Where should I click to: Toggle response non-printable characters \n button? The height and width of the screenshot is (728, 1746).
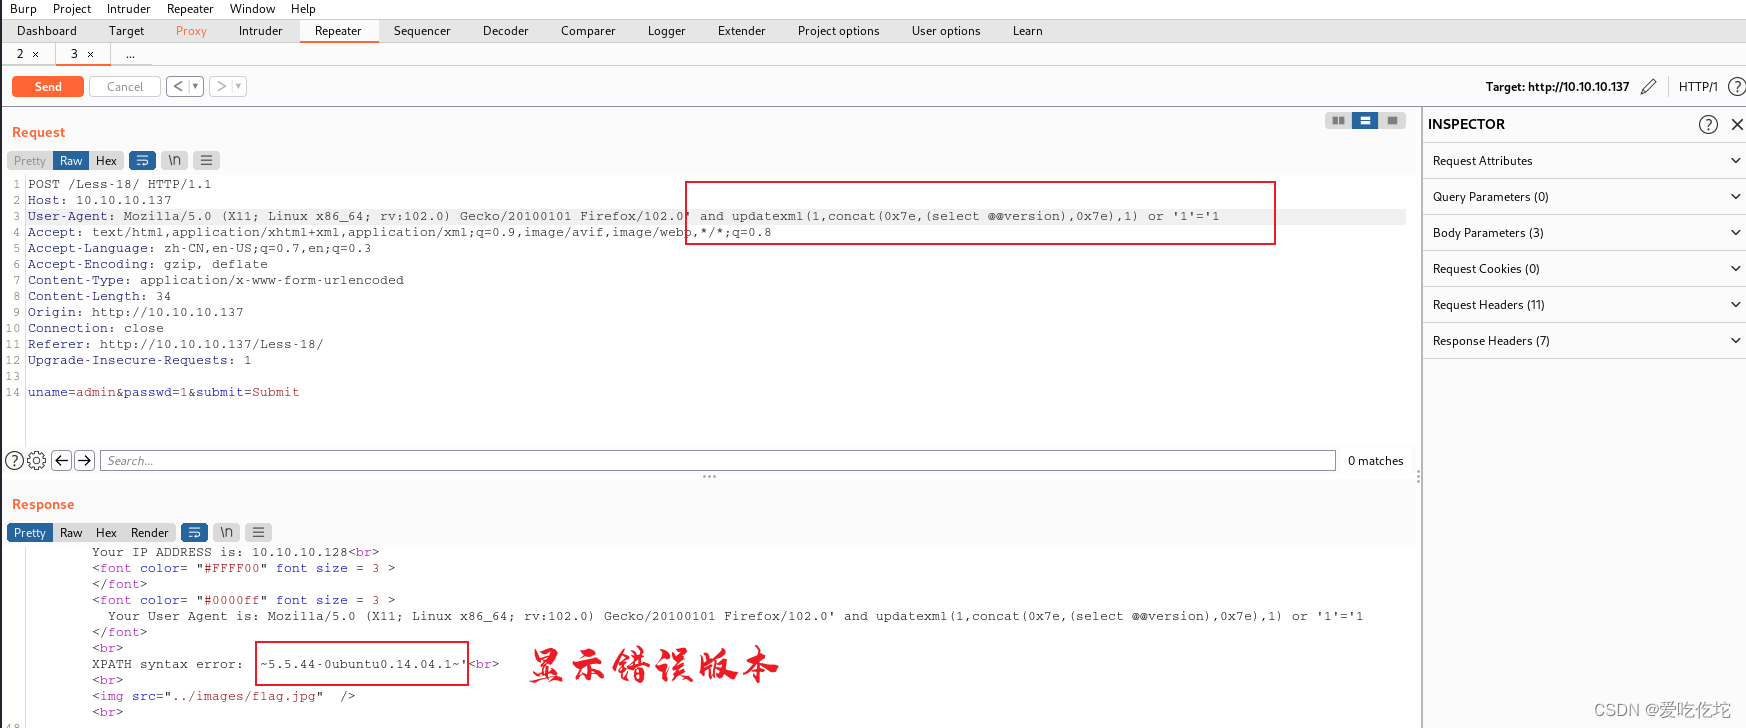(x=227, y=533)
